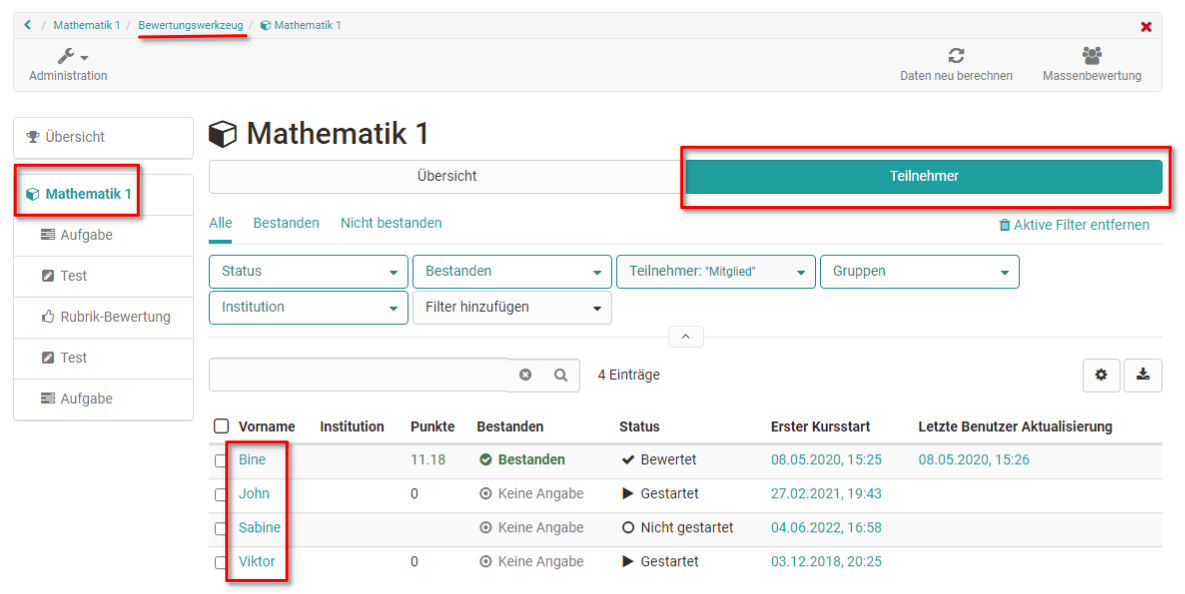The height and width of the screenshot is (594, 1185).
Task: Clear search field with x icon
Action: 525,375
